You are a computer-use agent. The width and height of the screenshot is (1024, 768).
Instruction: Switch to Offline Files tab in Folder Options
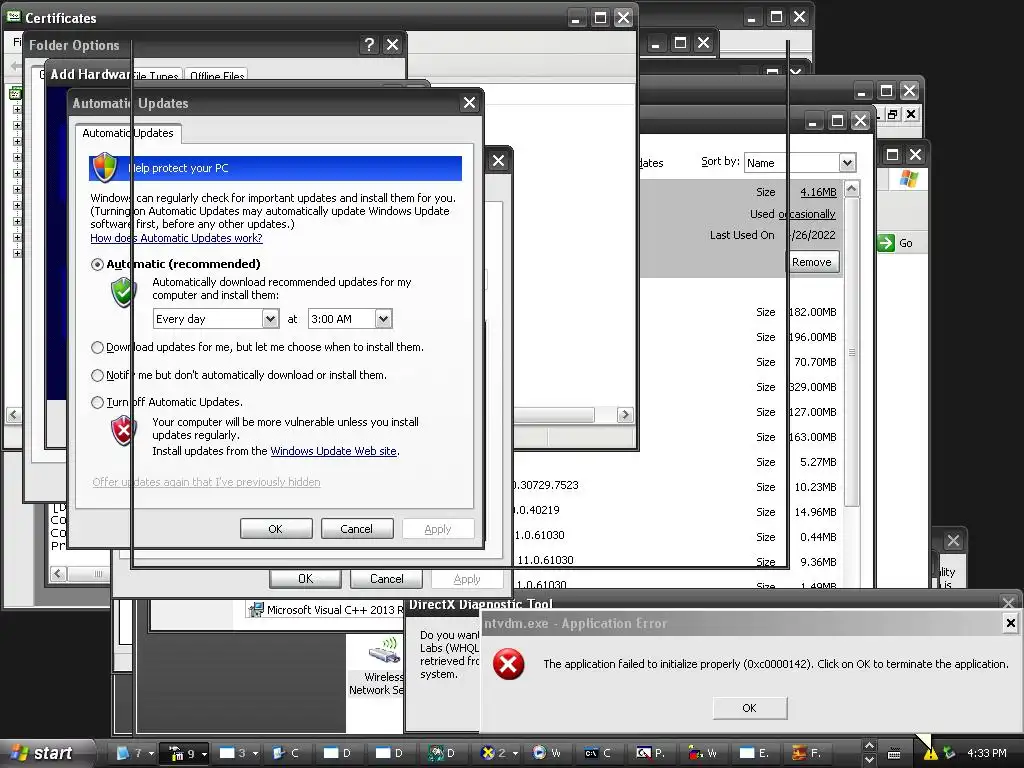217,76
